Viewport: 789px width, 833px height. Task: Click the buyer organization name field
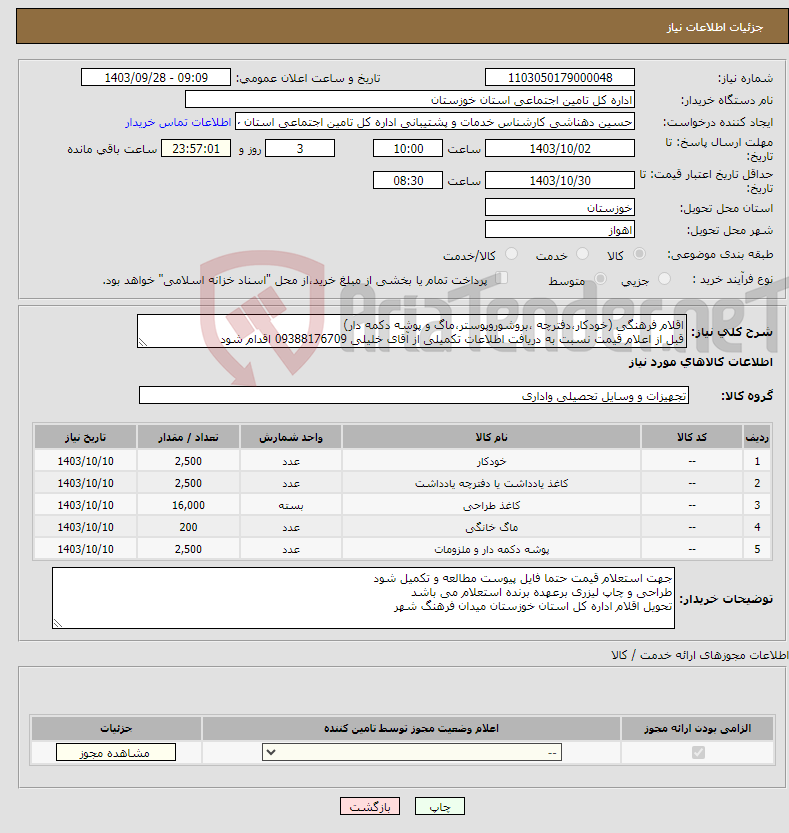point(410,100)
